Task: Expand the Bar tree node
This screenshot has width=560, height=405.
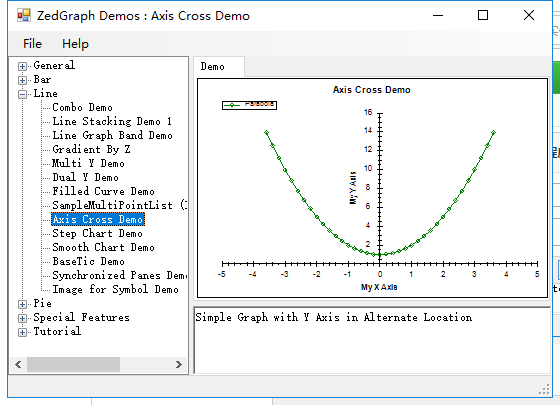Action: [22, 80]
